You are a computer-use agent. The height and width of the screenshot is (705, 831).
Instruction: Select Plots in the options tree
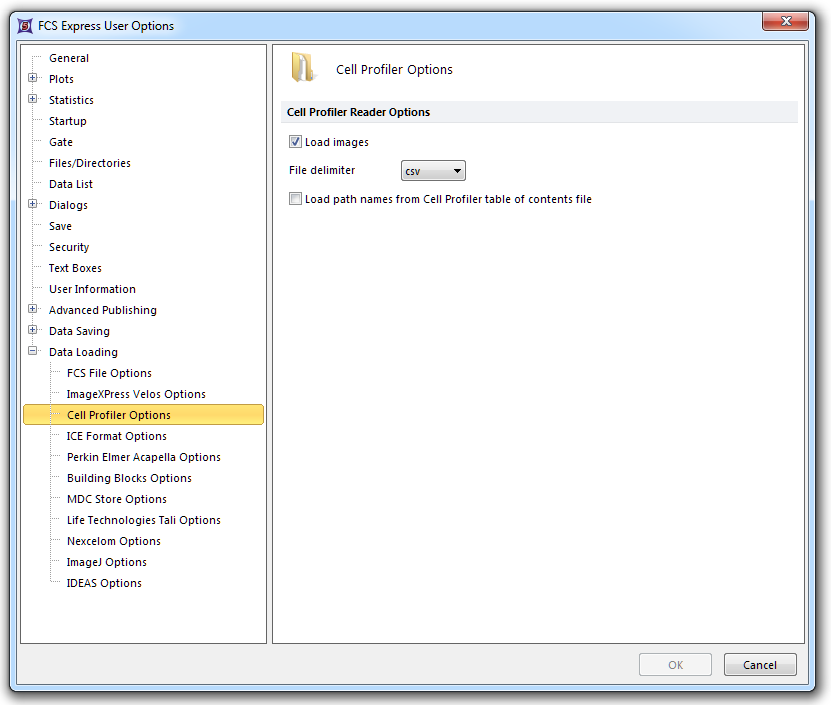[61, 79]
